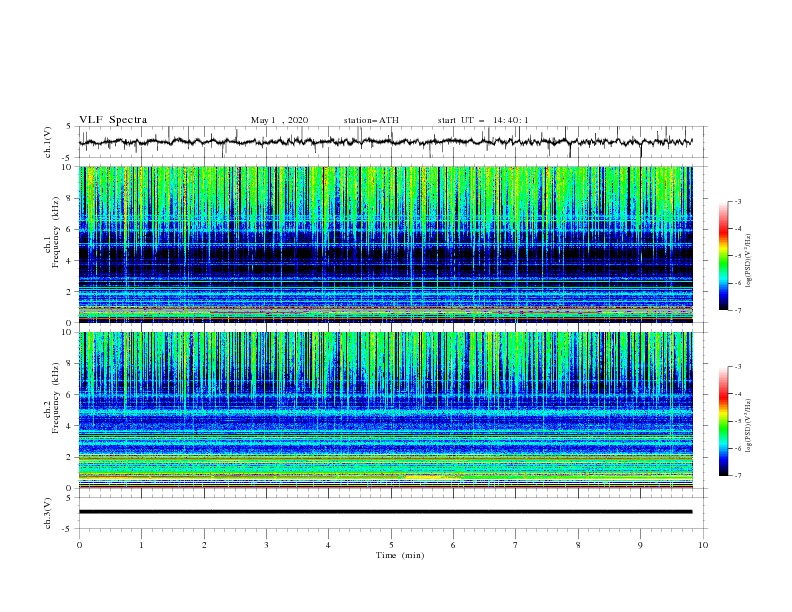Click time axis tick label "6"

pyautogui.click(x=453, y=545)
